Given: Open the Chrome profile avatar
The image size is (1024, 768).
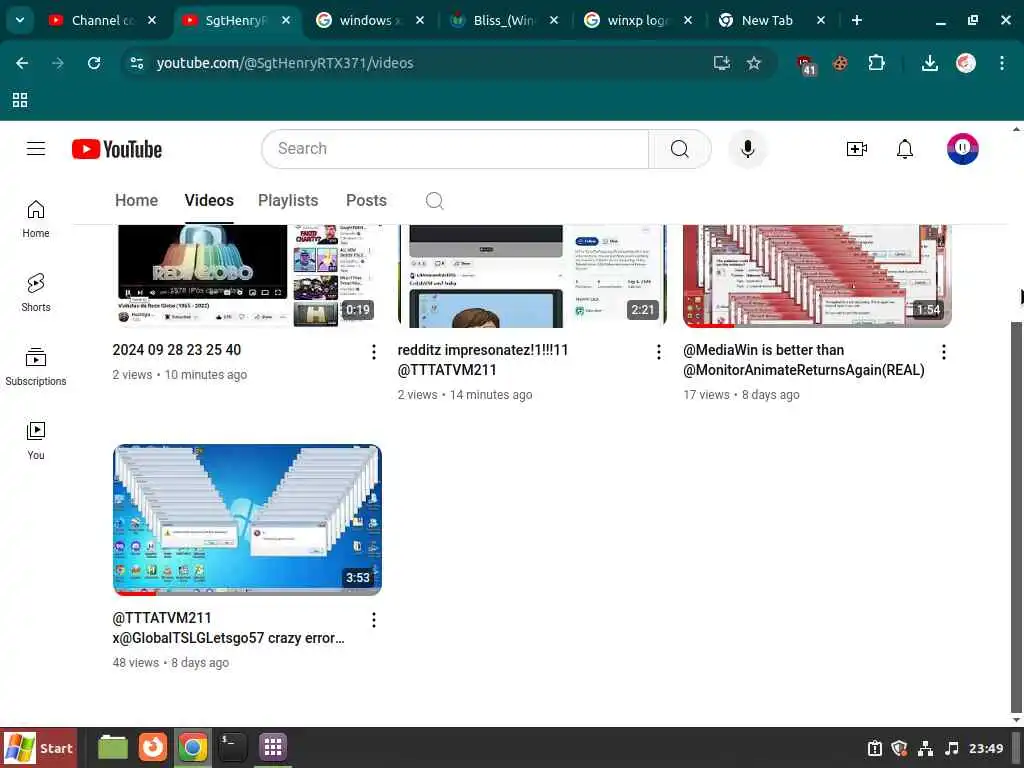Looking at the screenshot, I should point(965,63).
